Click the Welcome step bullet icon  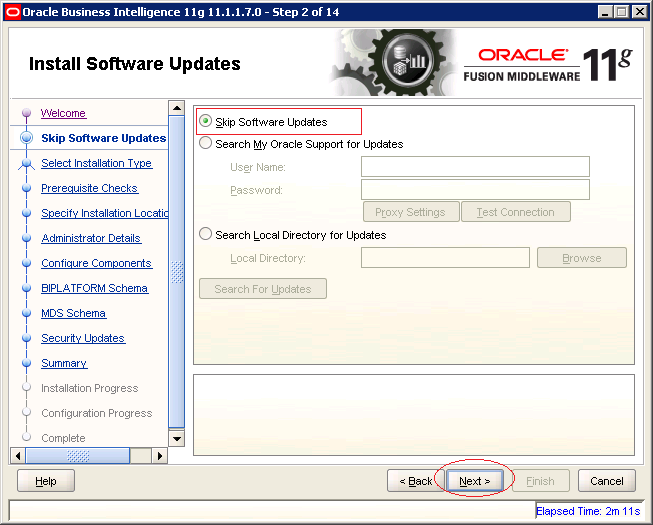point(26,113)
